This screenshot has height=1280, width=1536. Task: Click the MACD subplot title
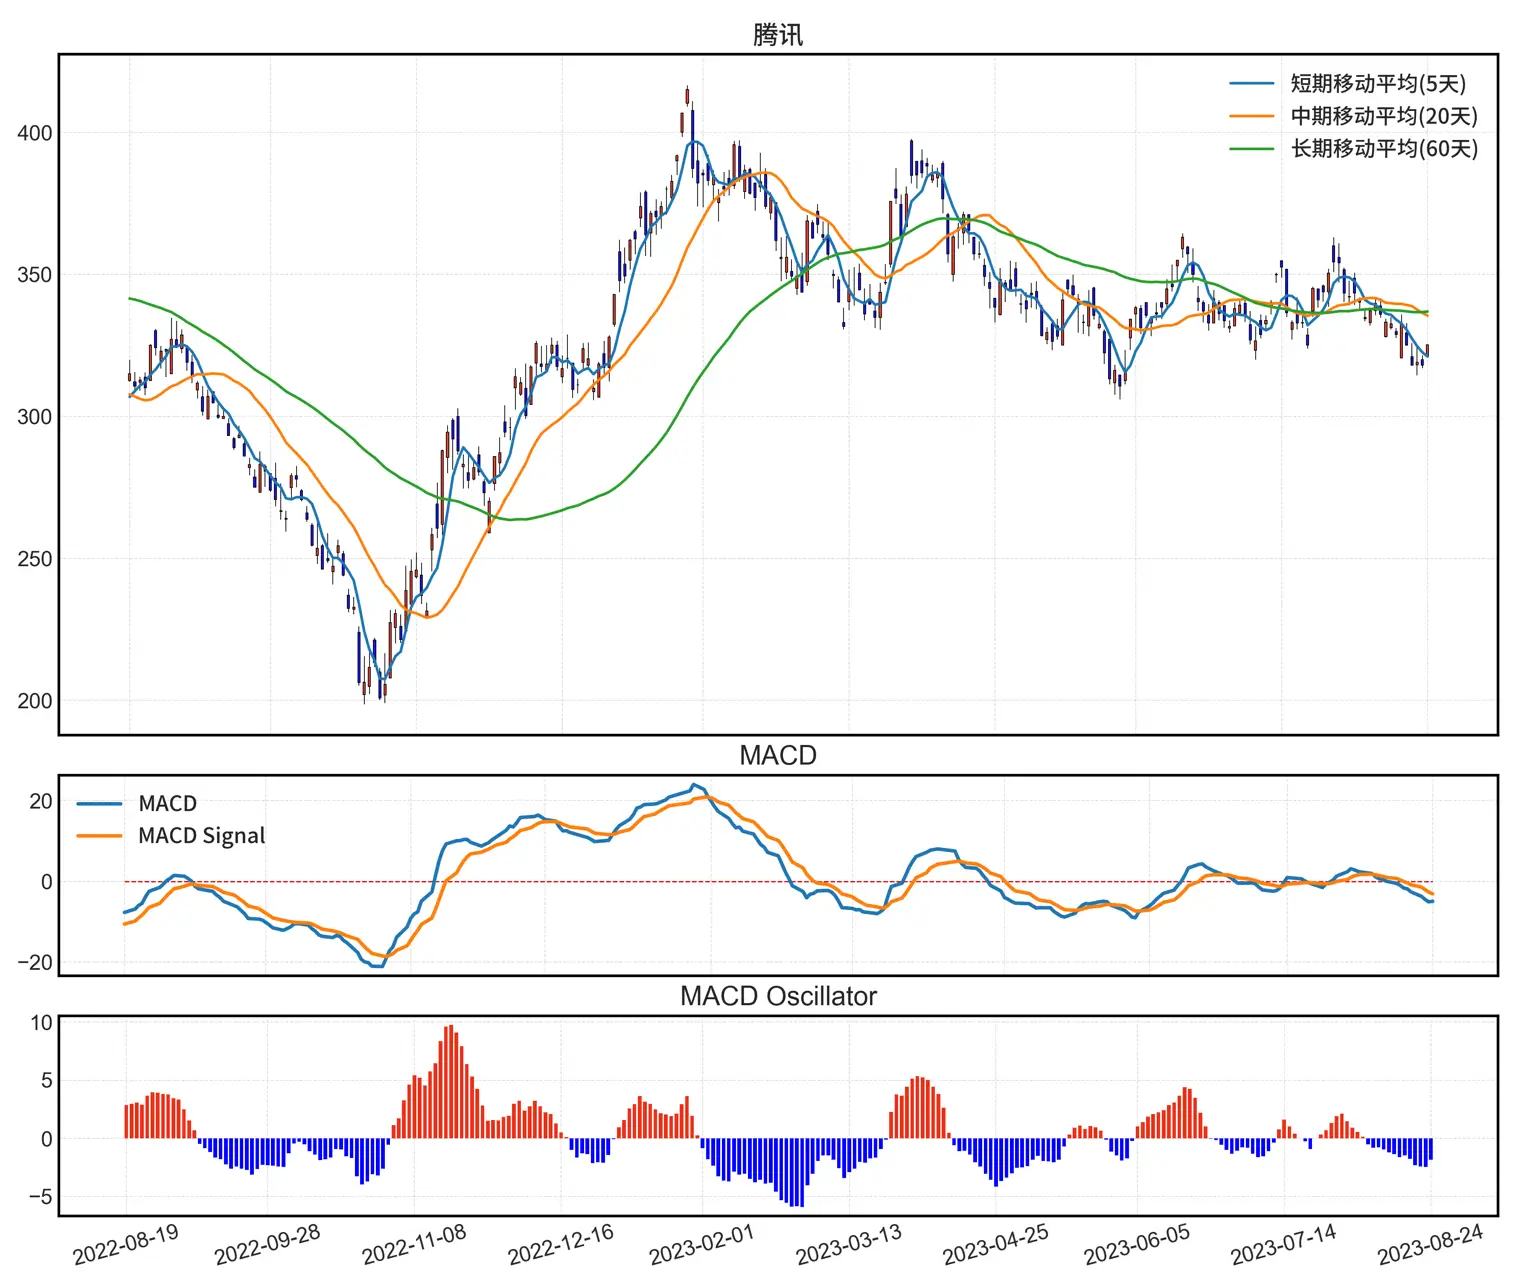pyautogui.click(x=777, y=755)
